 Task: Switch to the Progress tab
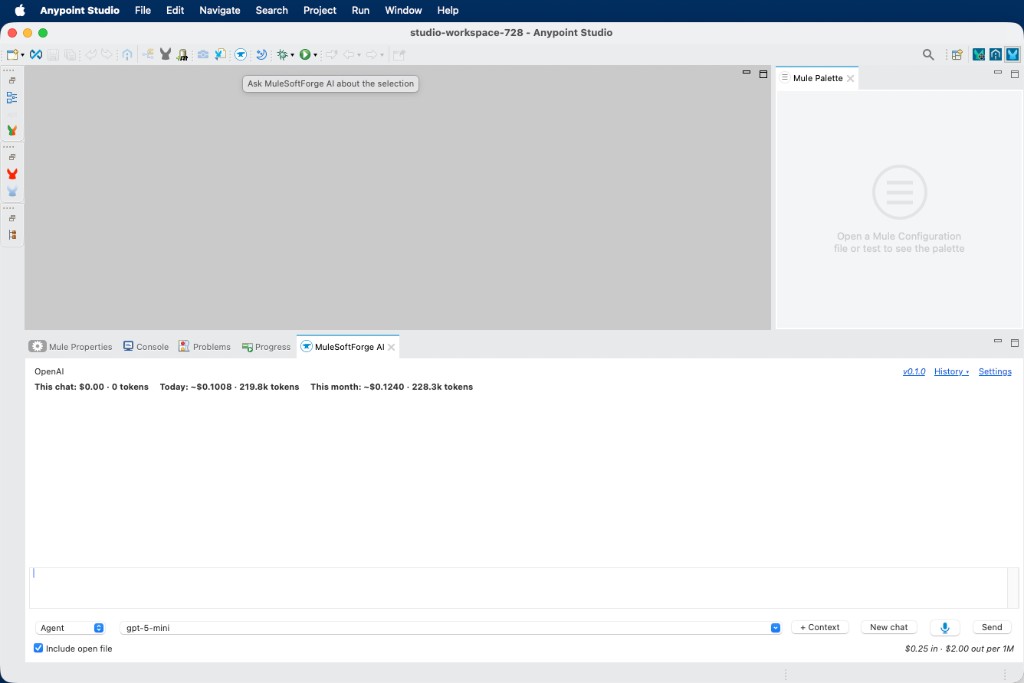pyautogui.click(x=266, y=347)
